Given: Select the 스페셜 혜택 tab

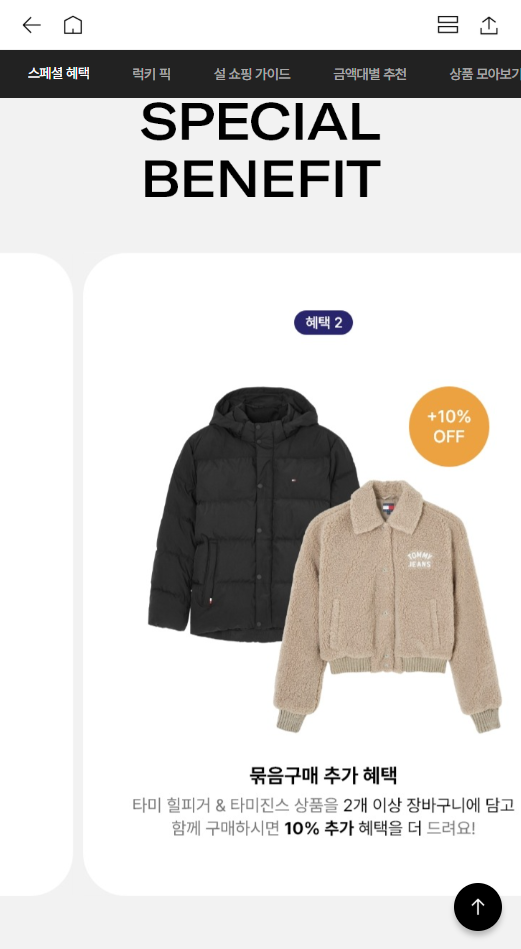Looking at the screenshot, I should [x=59, y=74].
